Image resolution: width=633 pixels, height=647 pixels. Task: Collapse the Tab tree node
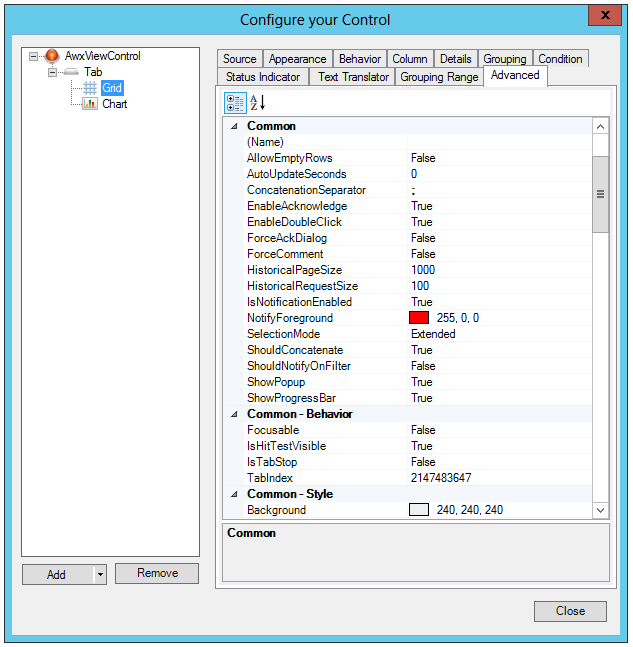[x=52, y=72]
